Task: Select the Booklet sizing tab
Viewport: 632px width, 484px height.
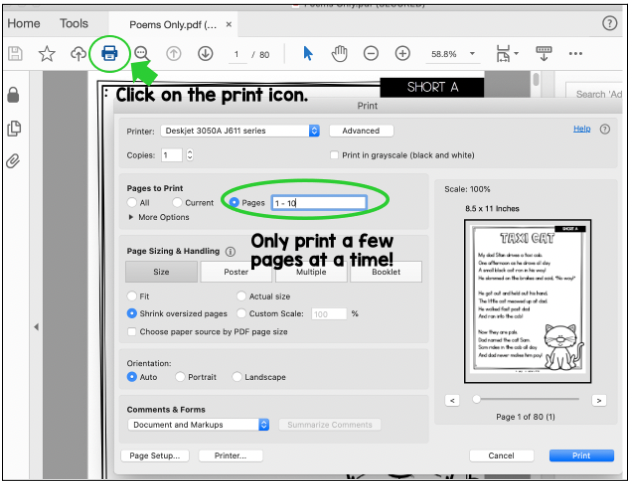Action: click(x=386, y=272)
